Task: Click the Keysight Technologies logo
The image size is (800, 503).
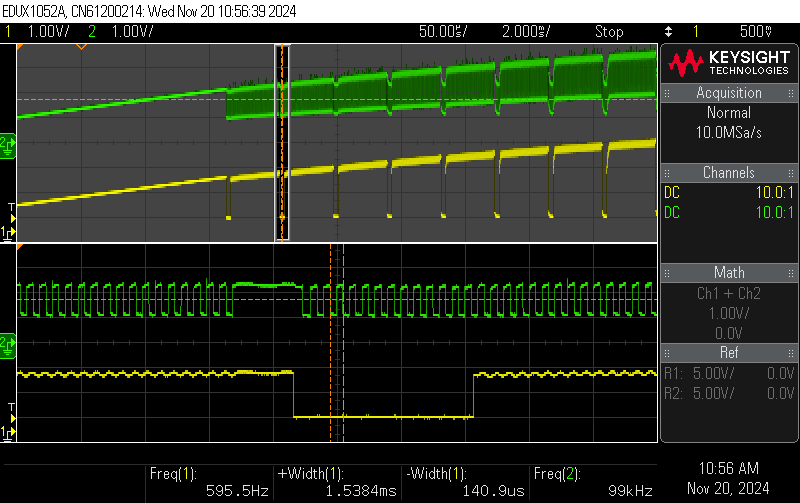Action: point(729,63)
